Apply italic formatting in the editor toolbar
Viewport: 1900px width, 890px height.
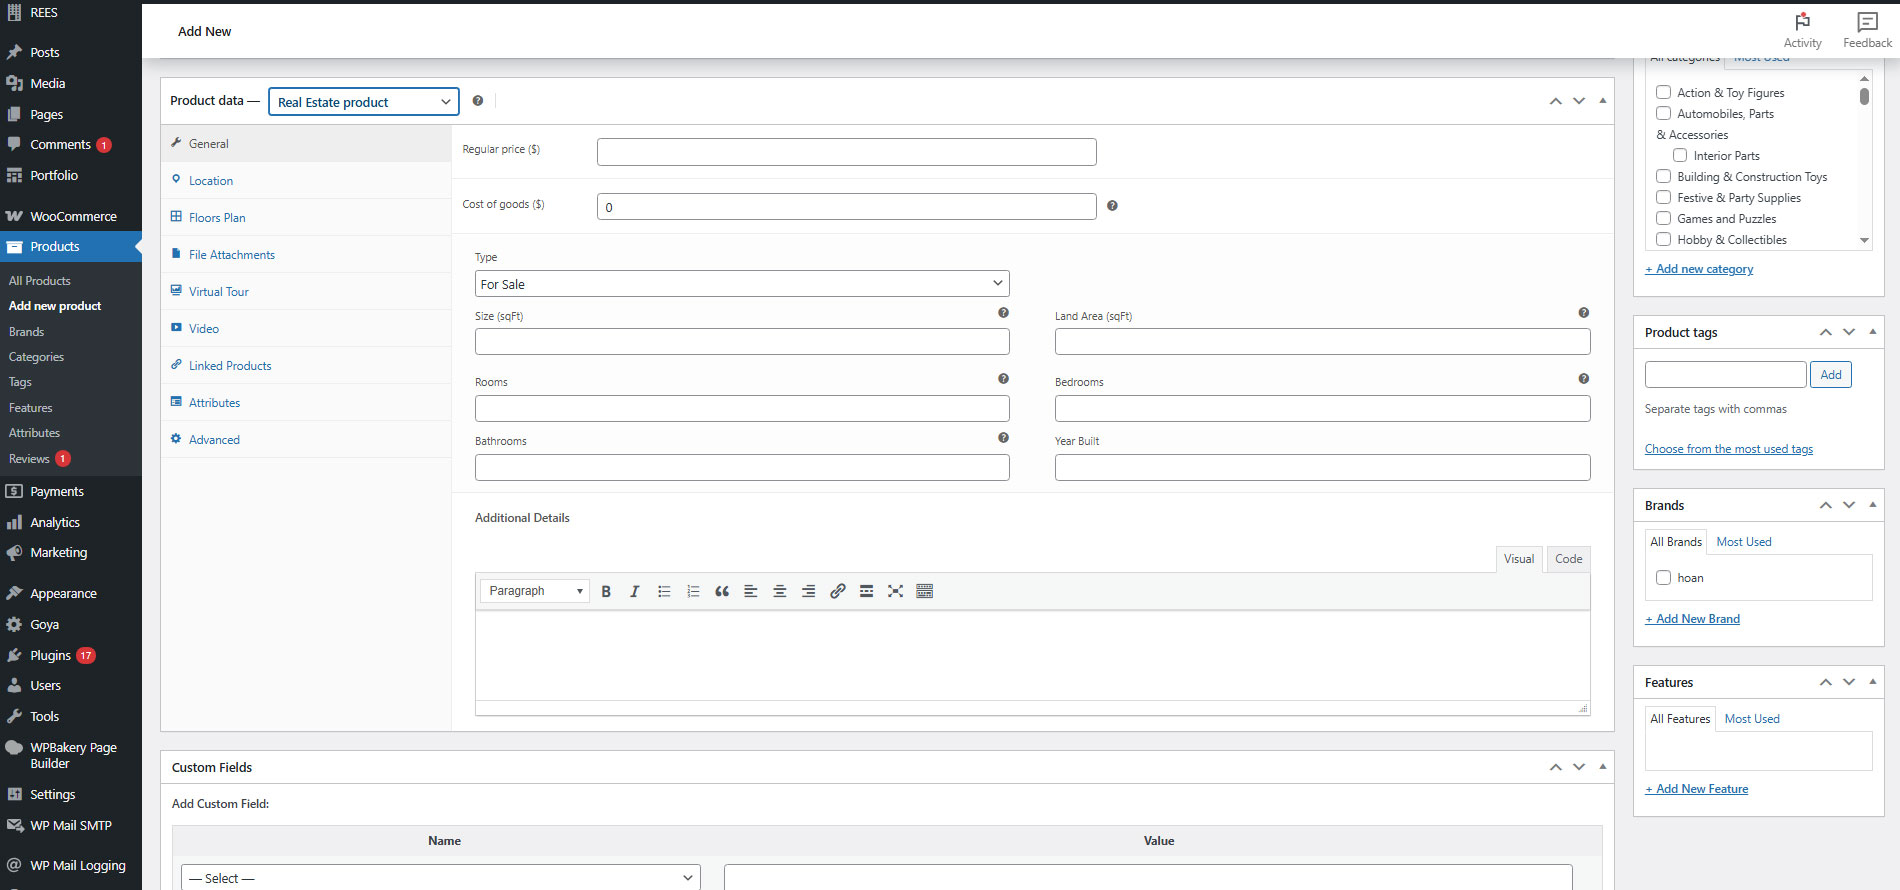(634, 591)
